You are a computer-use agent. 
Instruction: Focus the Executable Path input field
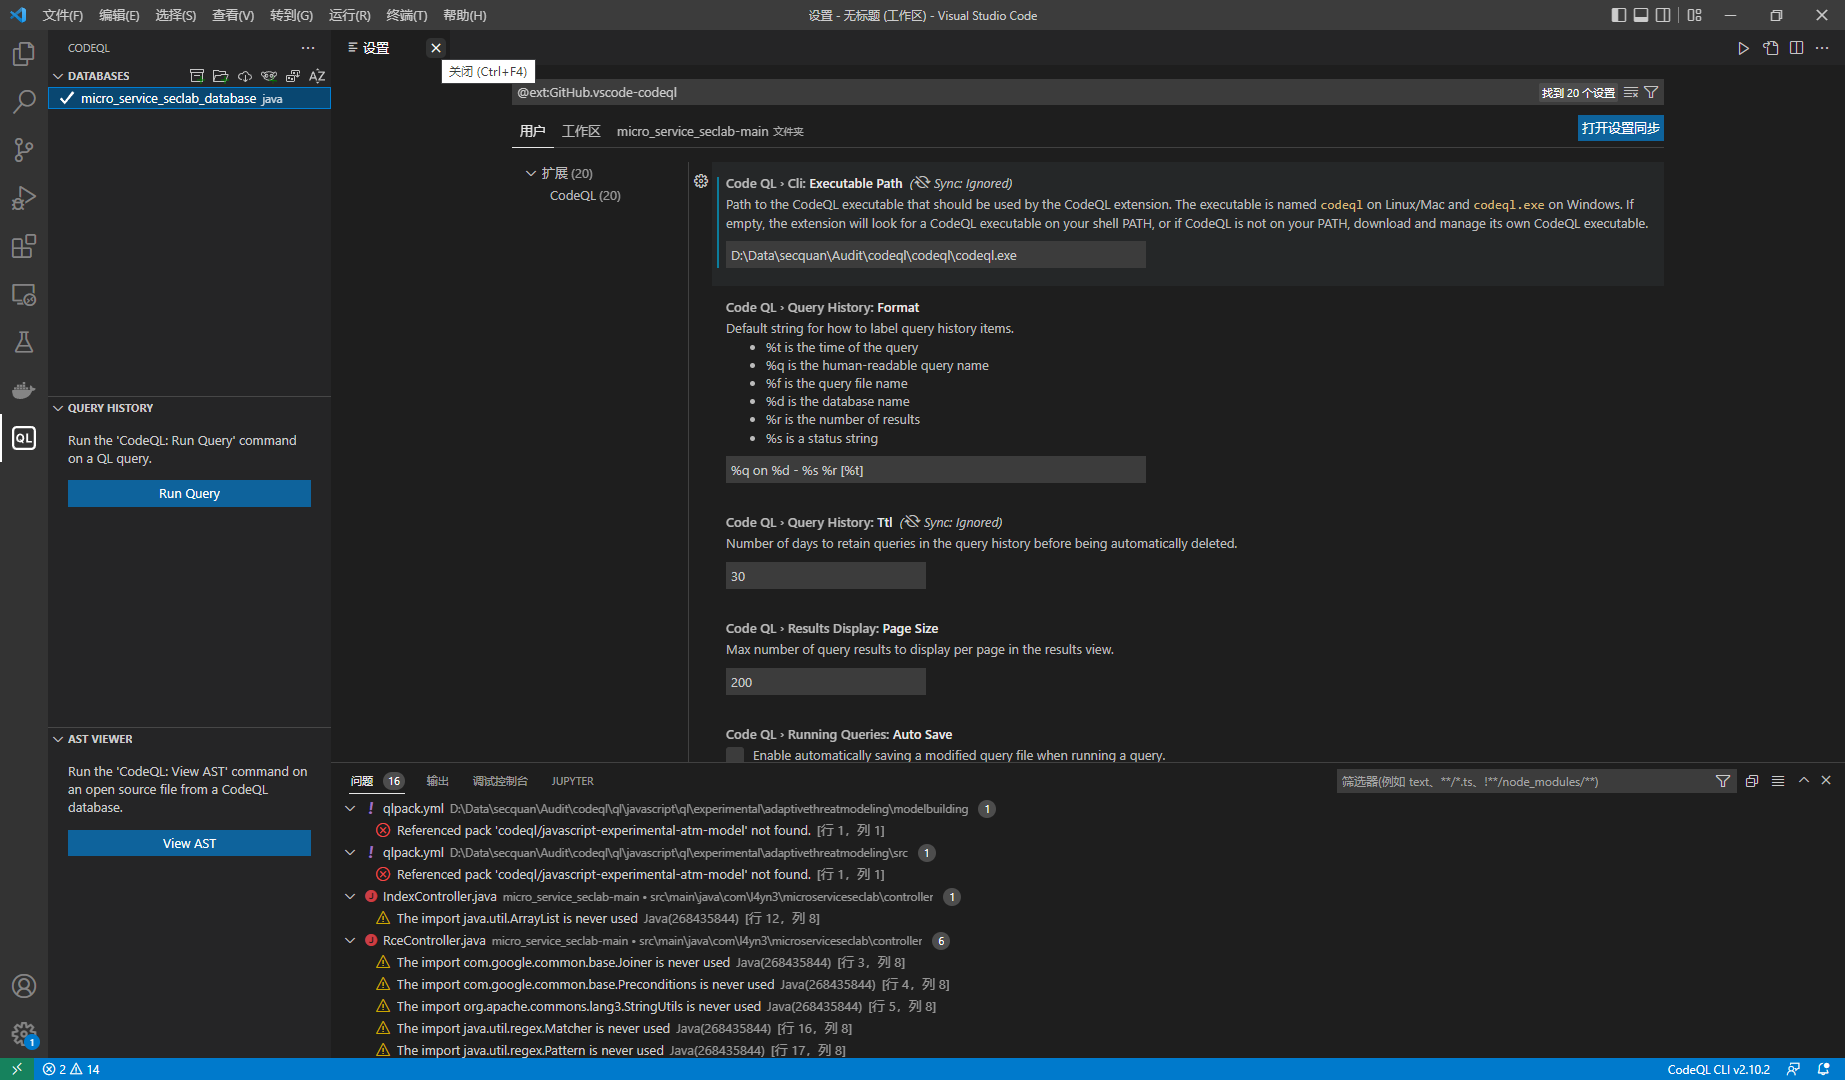coord(935,255)
